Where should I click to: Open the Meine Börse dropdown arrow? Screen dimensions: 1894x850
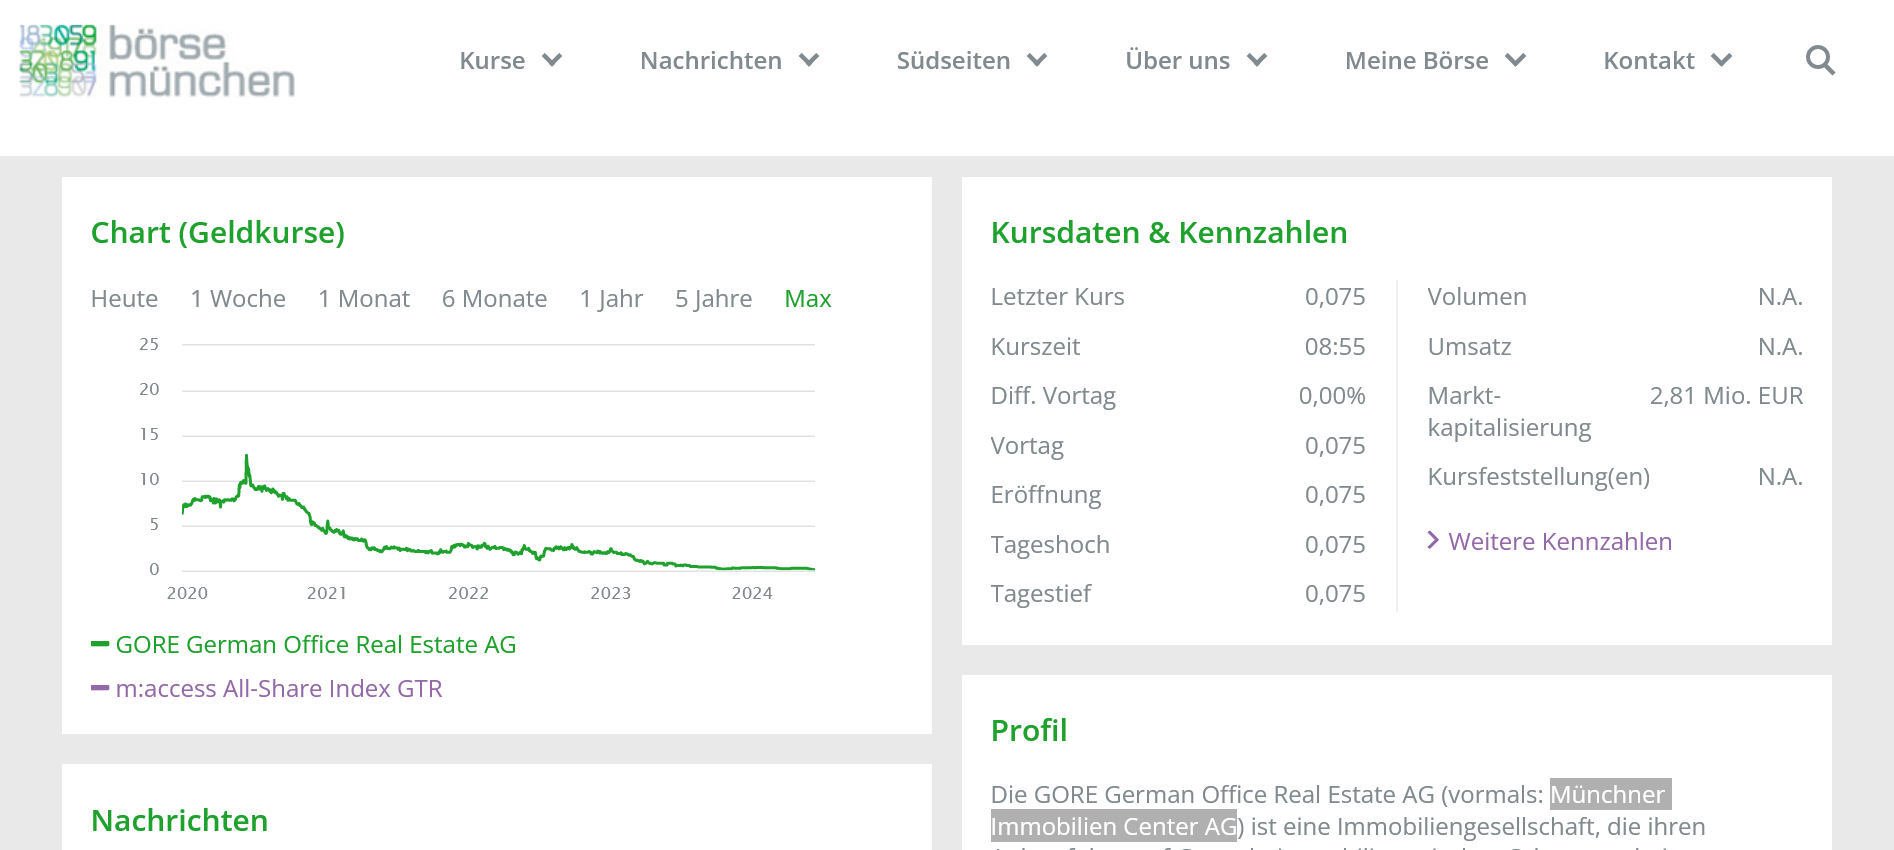(1516, 61)
